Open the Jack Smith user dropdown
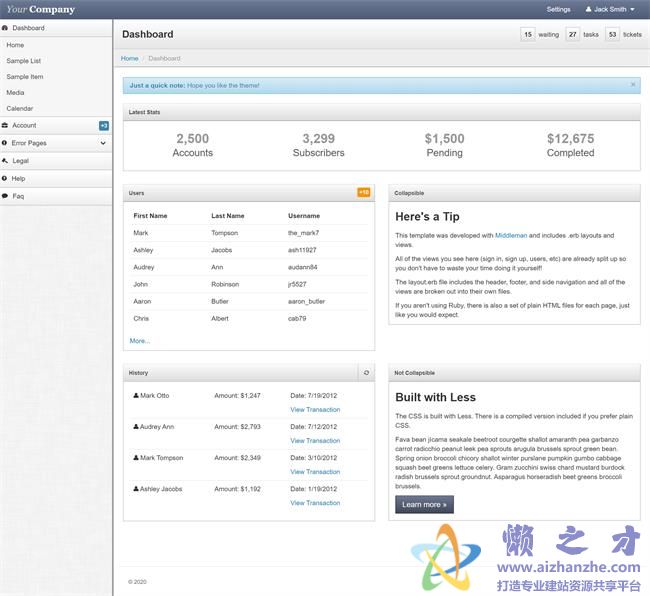The height and width of the screenshot is (596, 650). [x=609, y=9]
